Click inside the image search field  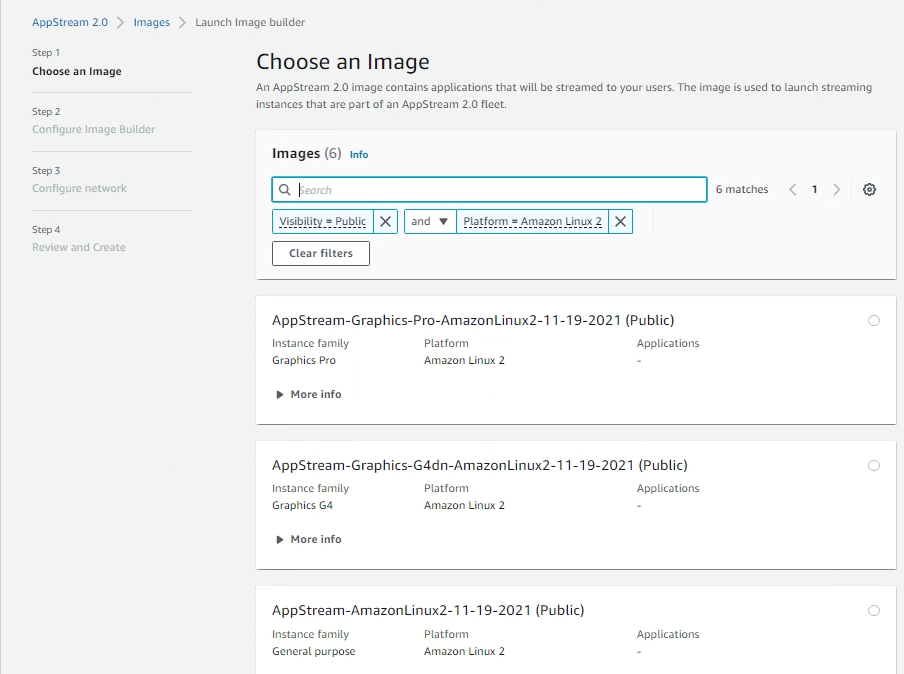click(x=488, y=189)
